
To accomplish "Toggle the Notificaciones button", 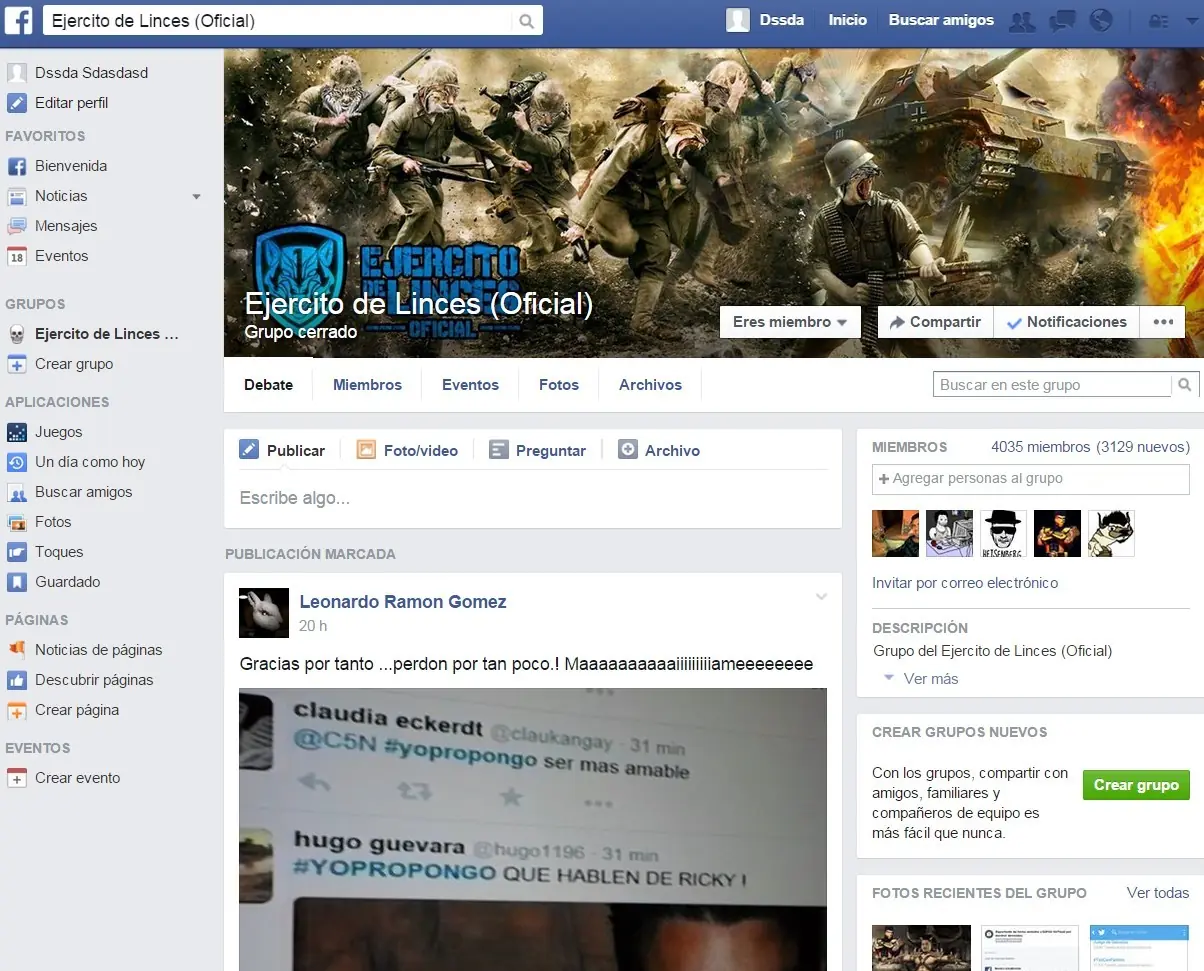I will (x=1067, y=322).
